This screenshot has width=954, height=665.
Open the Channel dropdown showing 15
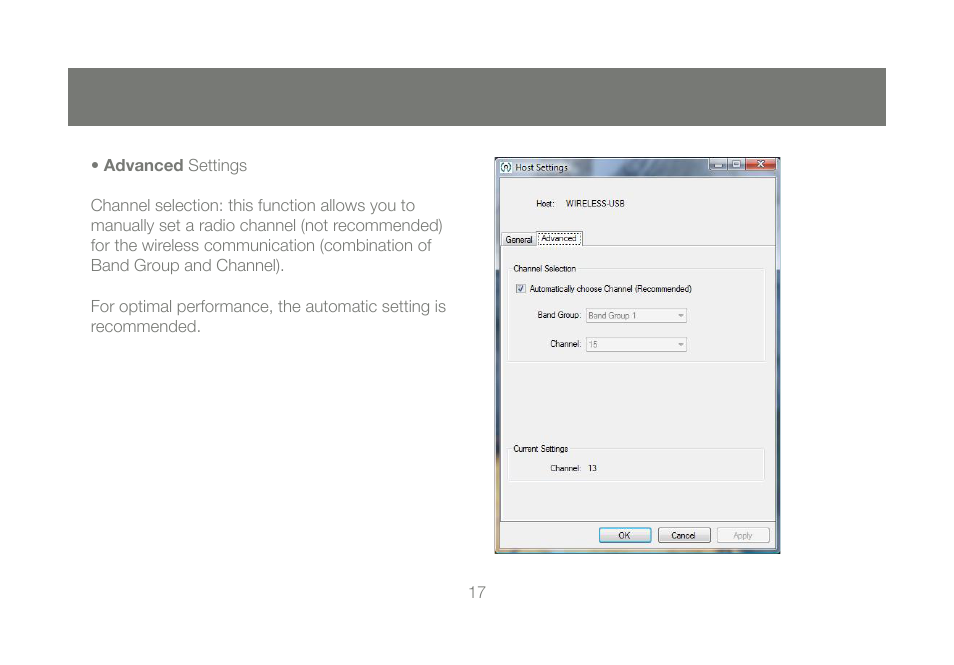pyautogui.click(x=636, y=344)
